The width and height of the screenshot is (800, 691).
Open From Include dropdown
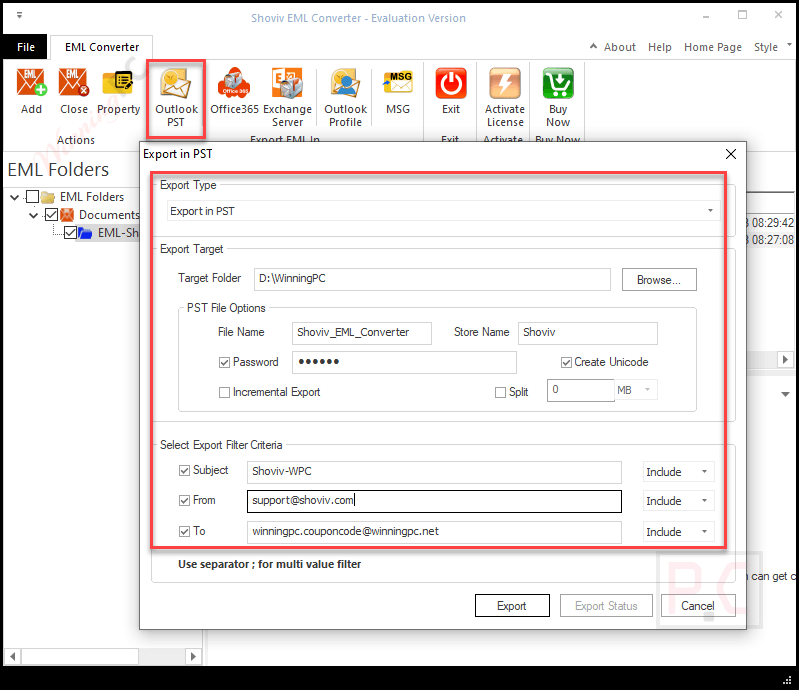[704, 501]
